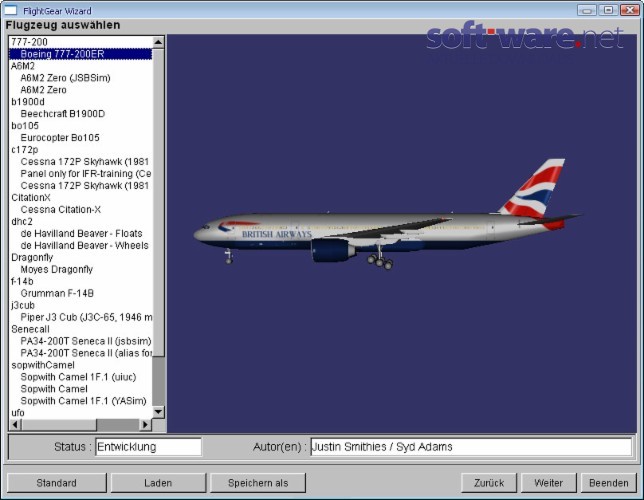This screenshot has width=644, height=500.
Task: Choose PA34-200T Seneca II (jsbsim)
Action: 80,341
